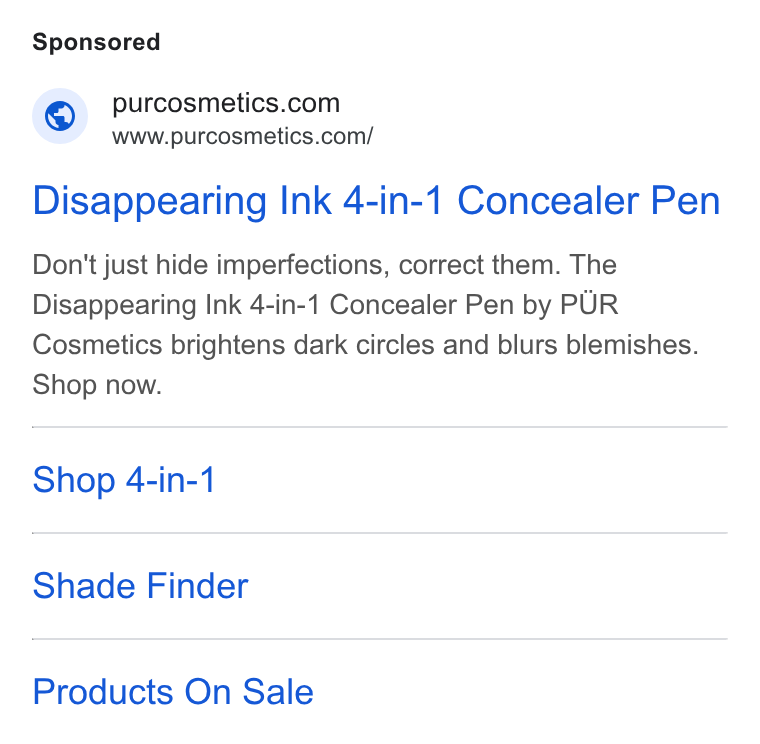The width and height of the screenshot is (760, 744).
Task: Click "Cosmetics brightens dark circles" description line
Action: point(233,345)
